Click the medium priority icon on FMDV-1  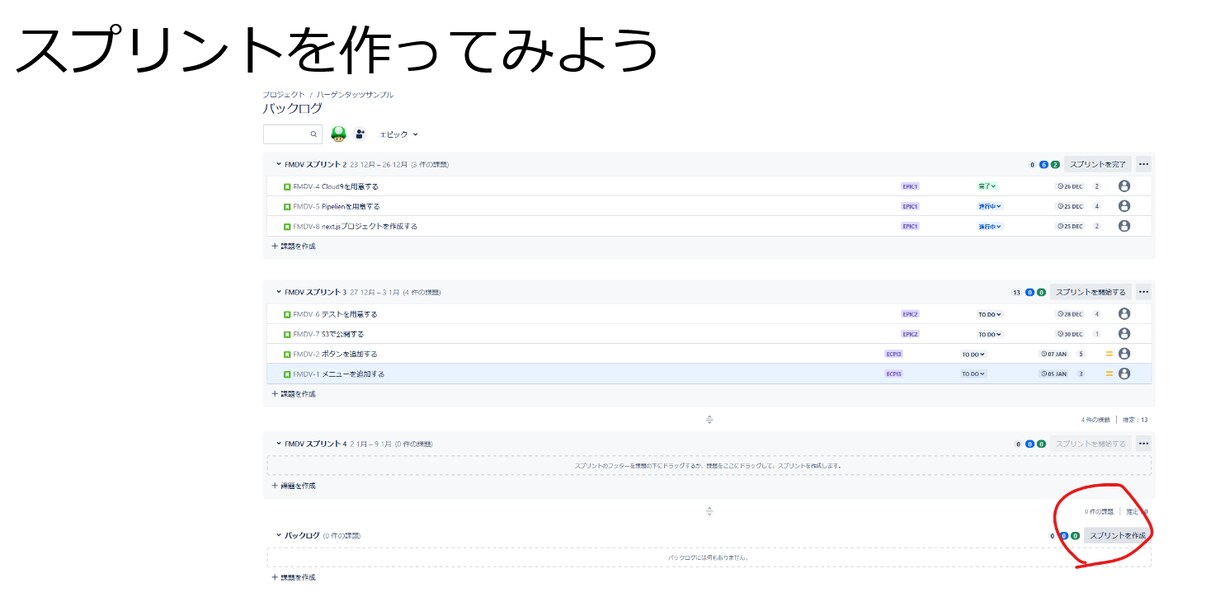(x=1108, y=374)
